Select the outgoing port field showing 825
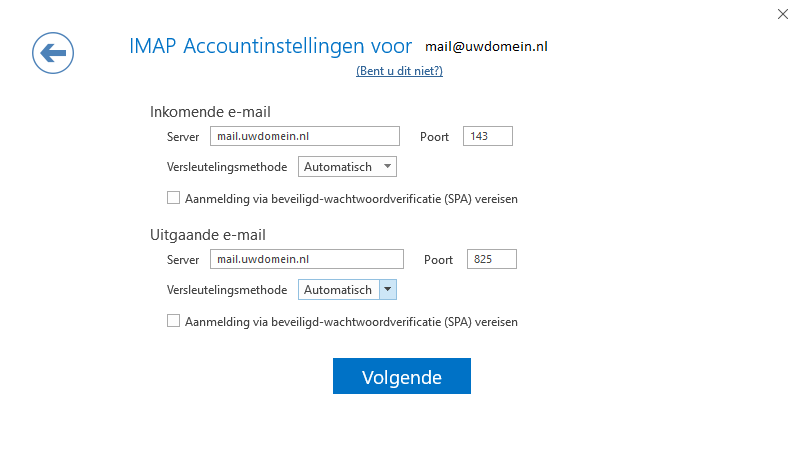804x470 pixels. [492, 259]
